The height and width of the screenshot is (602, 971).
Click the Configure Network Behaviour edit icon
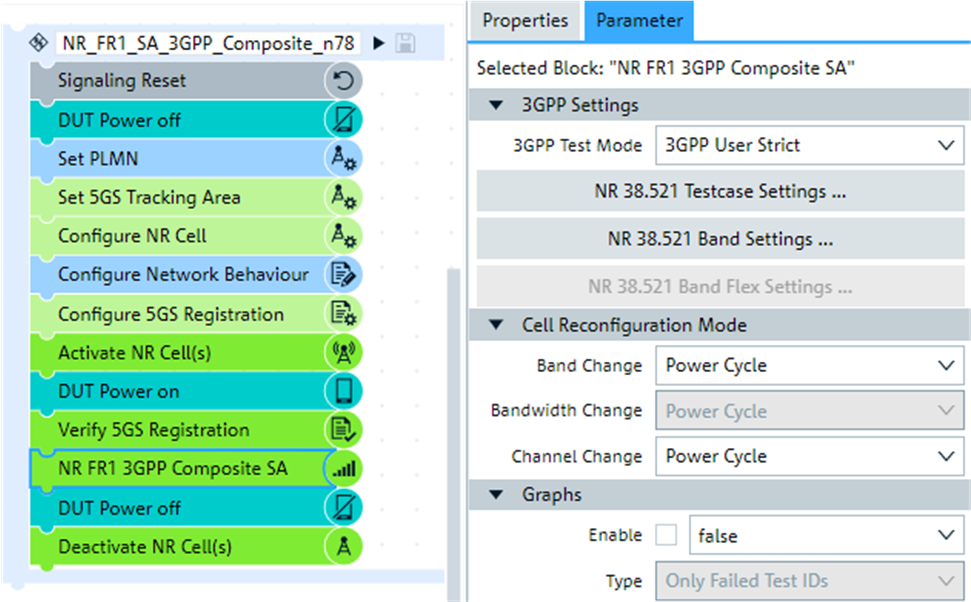point(344,275)
